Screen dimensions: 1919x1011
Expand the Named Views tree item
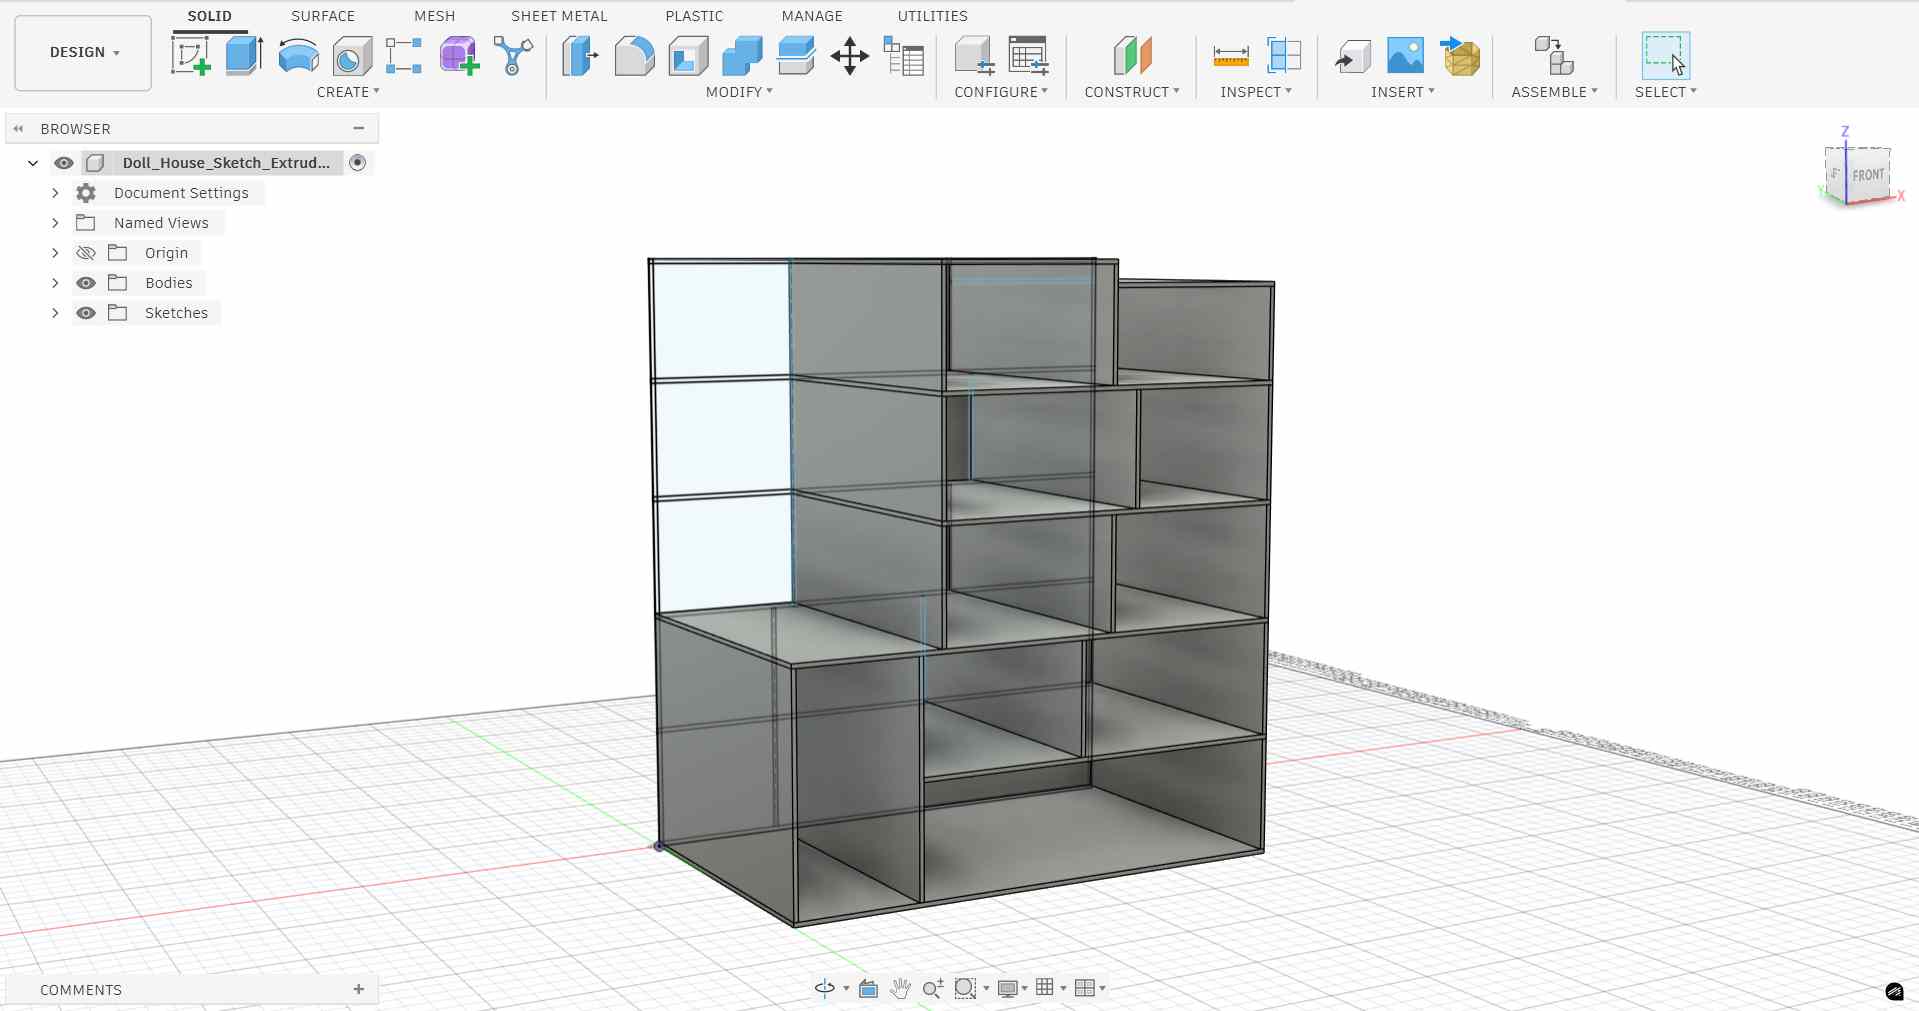(x=55, y=222)
